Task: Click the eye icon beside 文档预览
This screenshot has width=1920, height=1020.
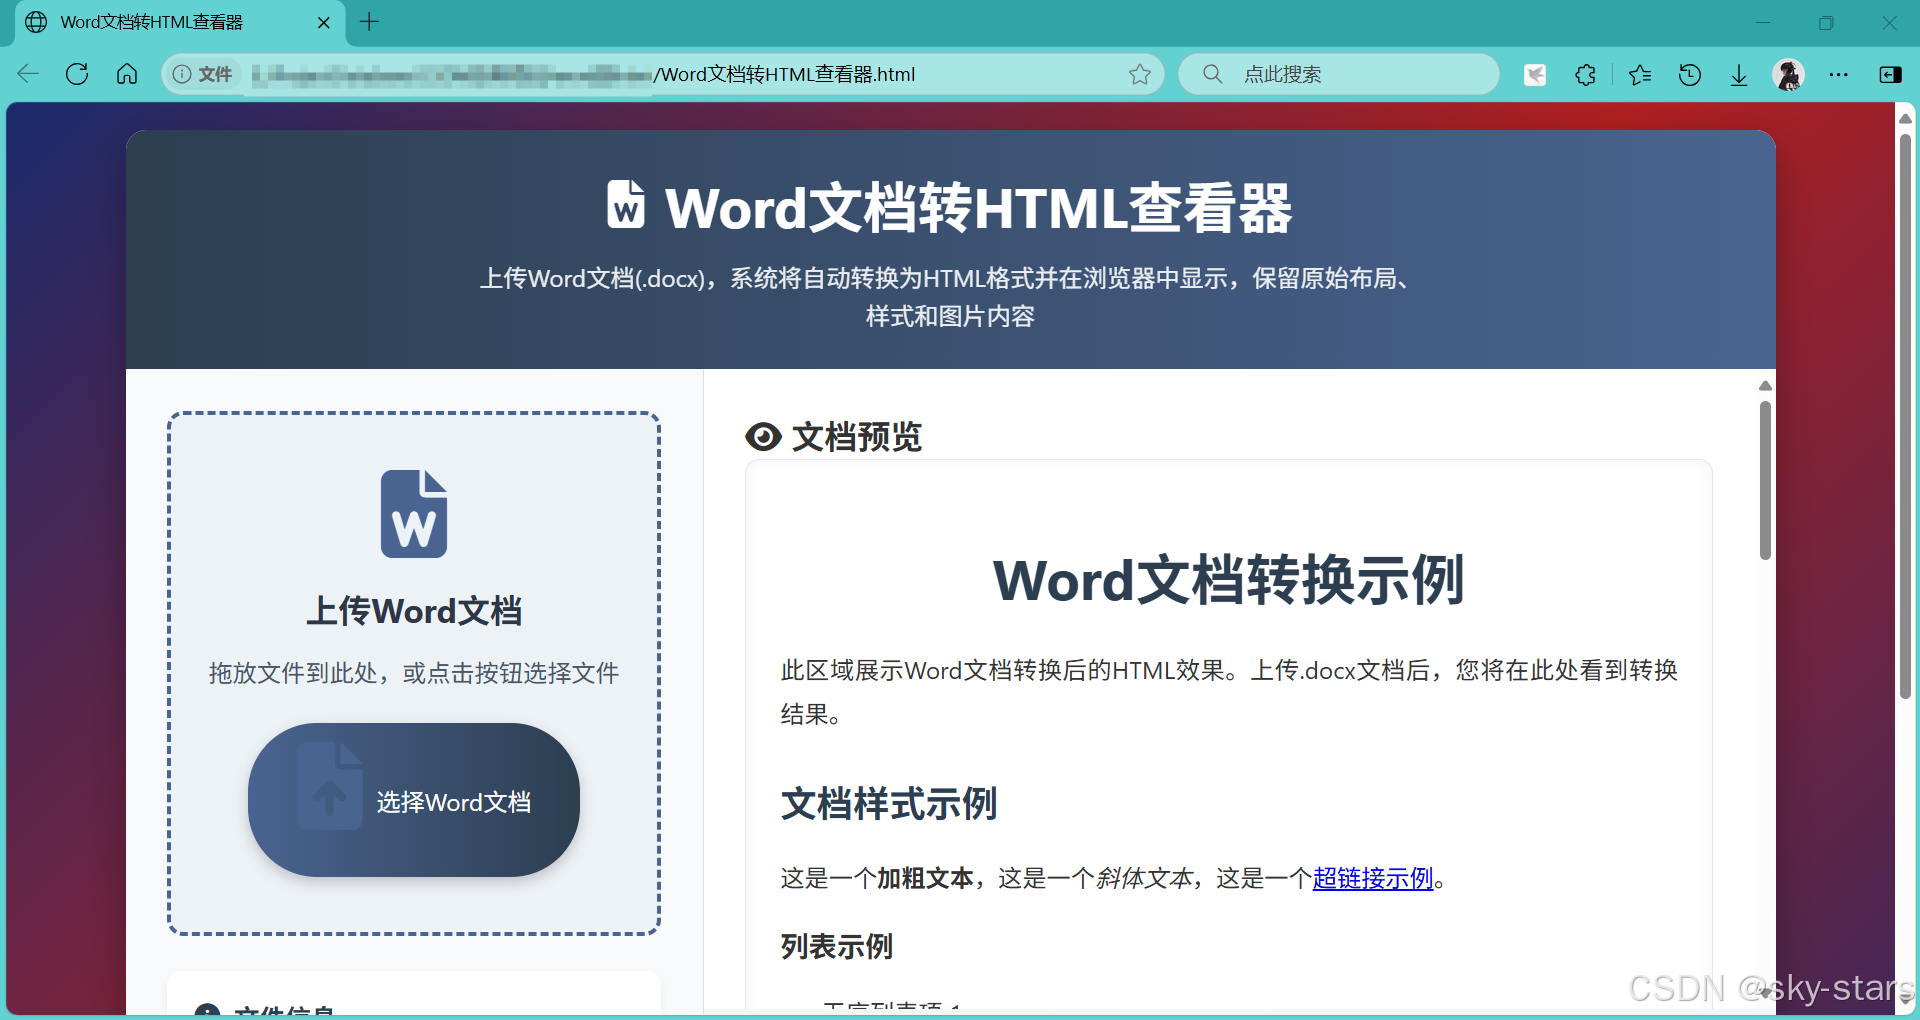Action: click(x=763, y=436)
